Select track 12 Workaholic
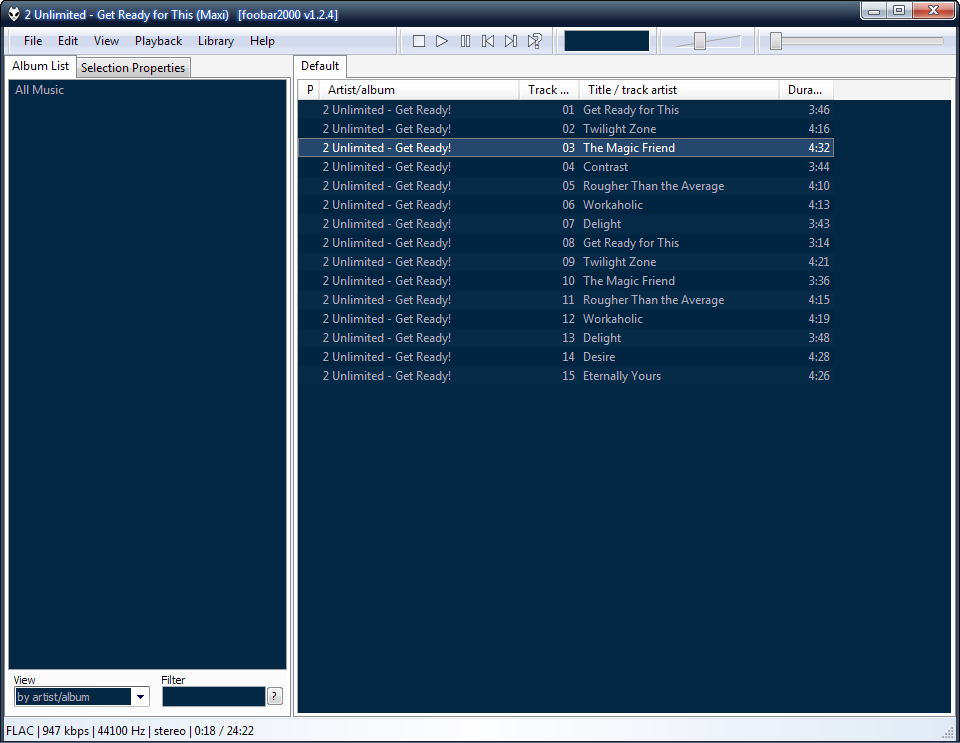 (566, 319)
